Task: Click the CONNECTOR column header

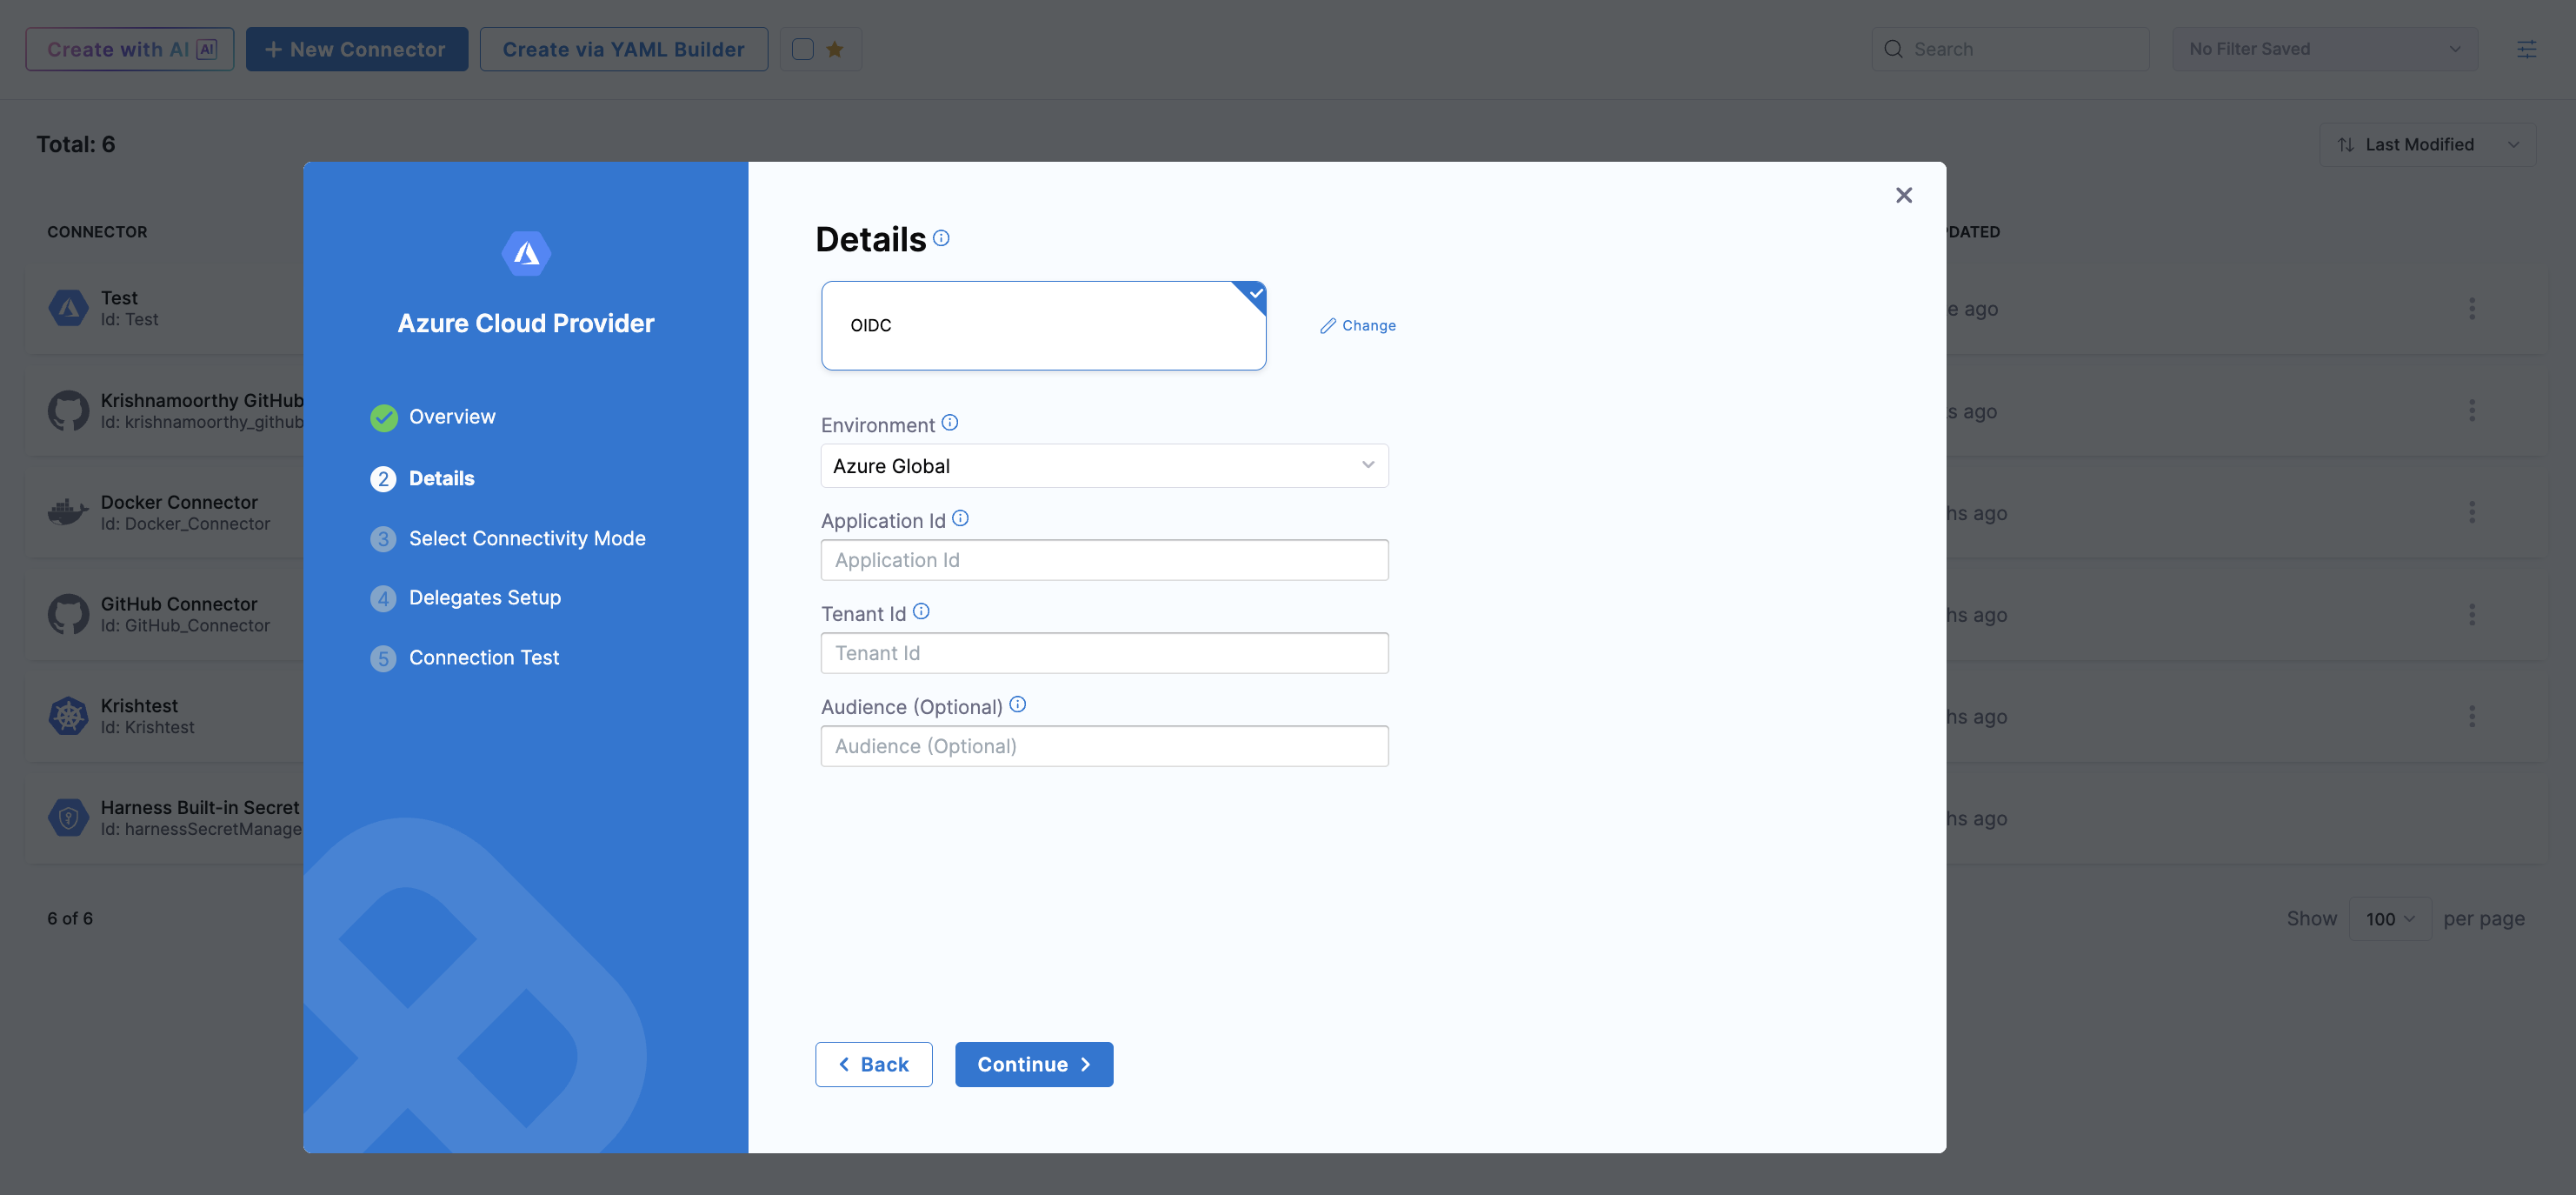Action: point(97,232)
